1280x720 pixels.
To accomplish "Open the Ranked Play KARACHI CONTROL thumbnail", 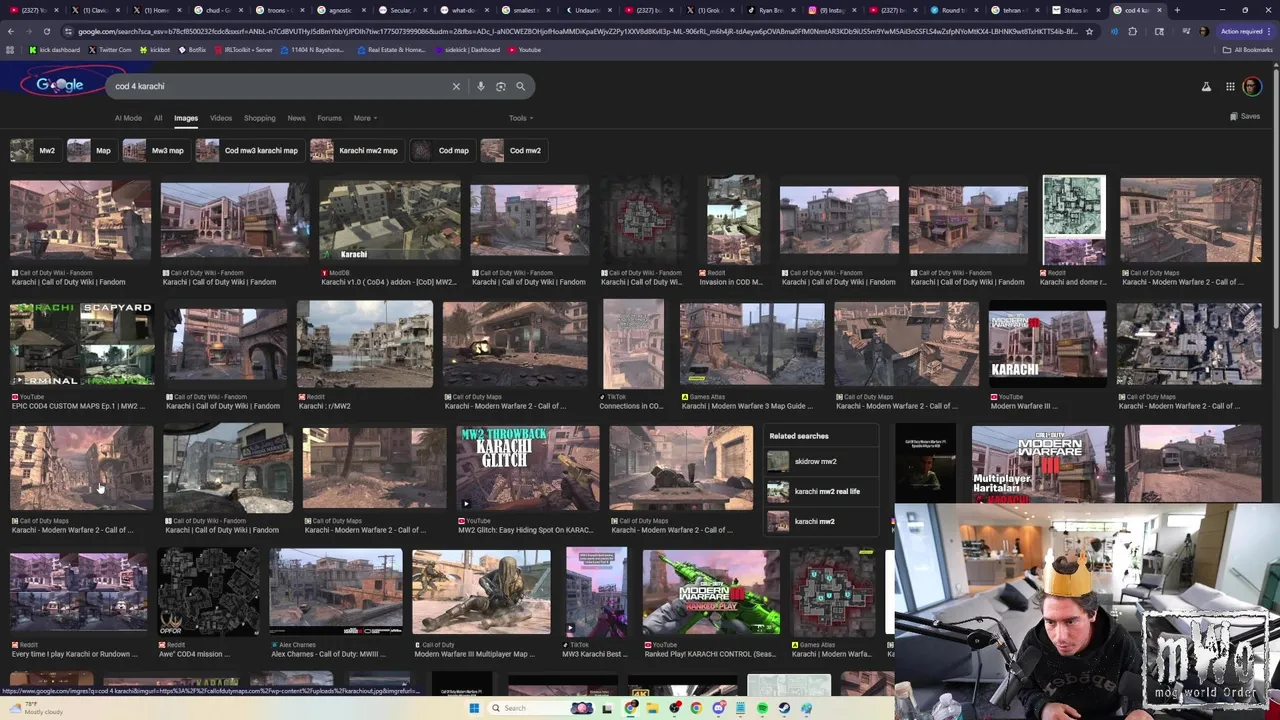I will pos(711,591).
